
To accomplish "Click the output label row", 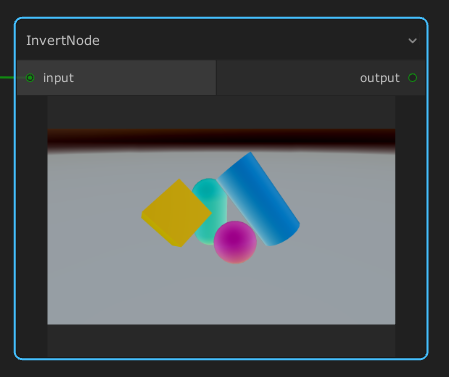I will pyautogui.click(x=321, y=78).
